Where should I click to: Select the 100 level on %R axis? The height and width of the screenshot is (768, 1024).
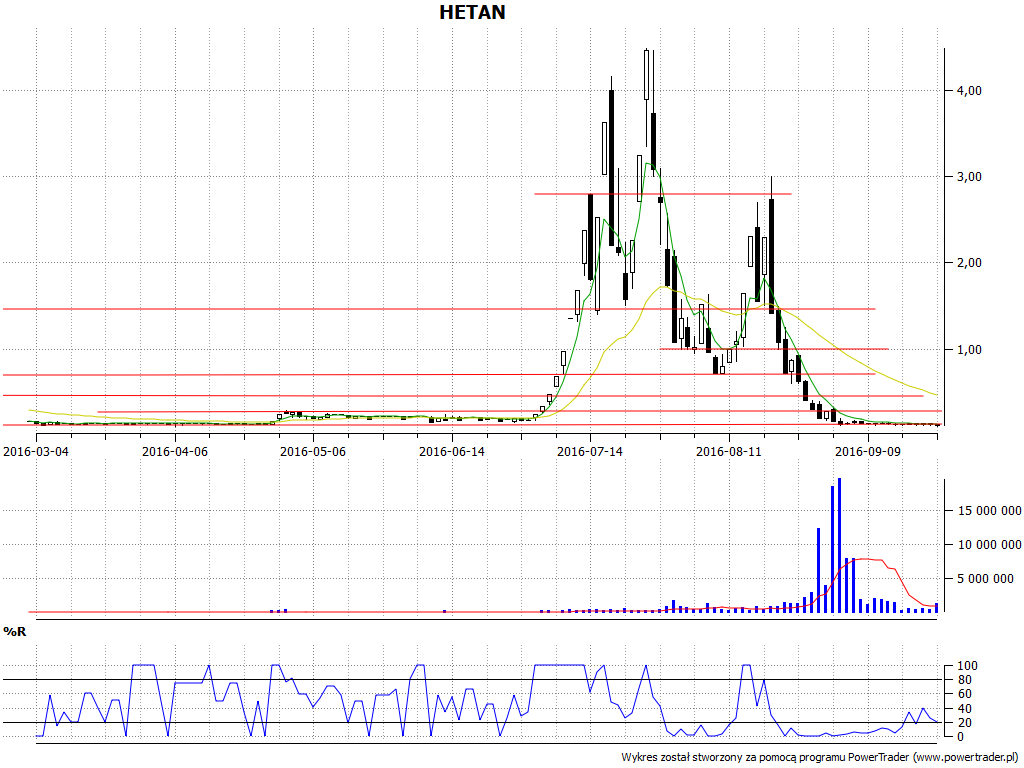967,666
